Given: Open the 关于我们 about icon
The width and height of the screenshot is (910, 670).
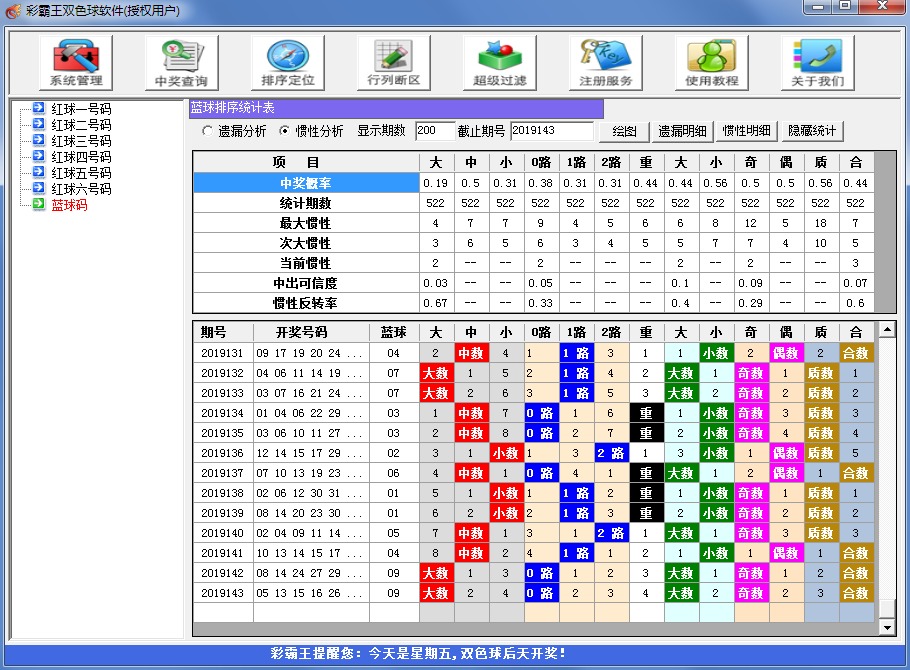Looking at the screenshot, I should click(x=818, y=61).
